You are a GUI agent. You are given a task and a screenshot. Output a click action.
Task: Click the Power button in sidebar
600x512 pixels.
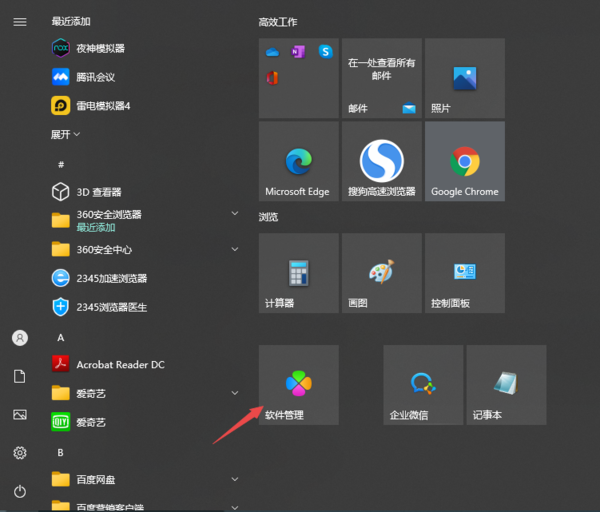pos(20,491)
